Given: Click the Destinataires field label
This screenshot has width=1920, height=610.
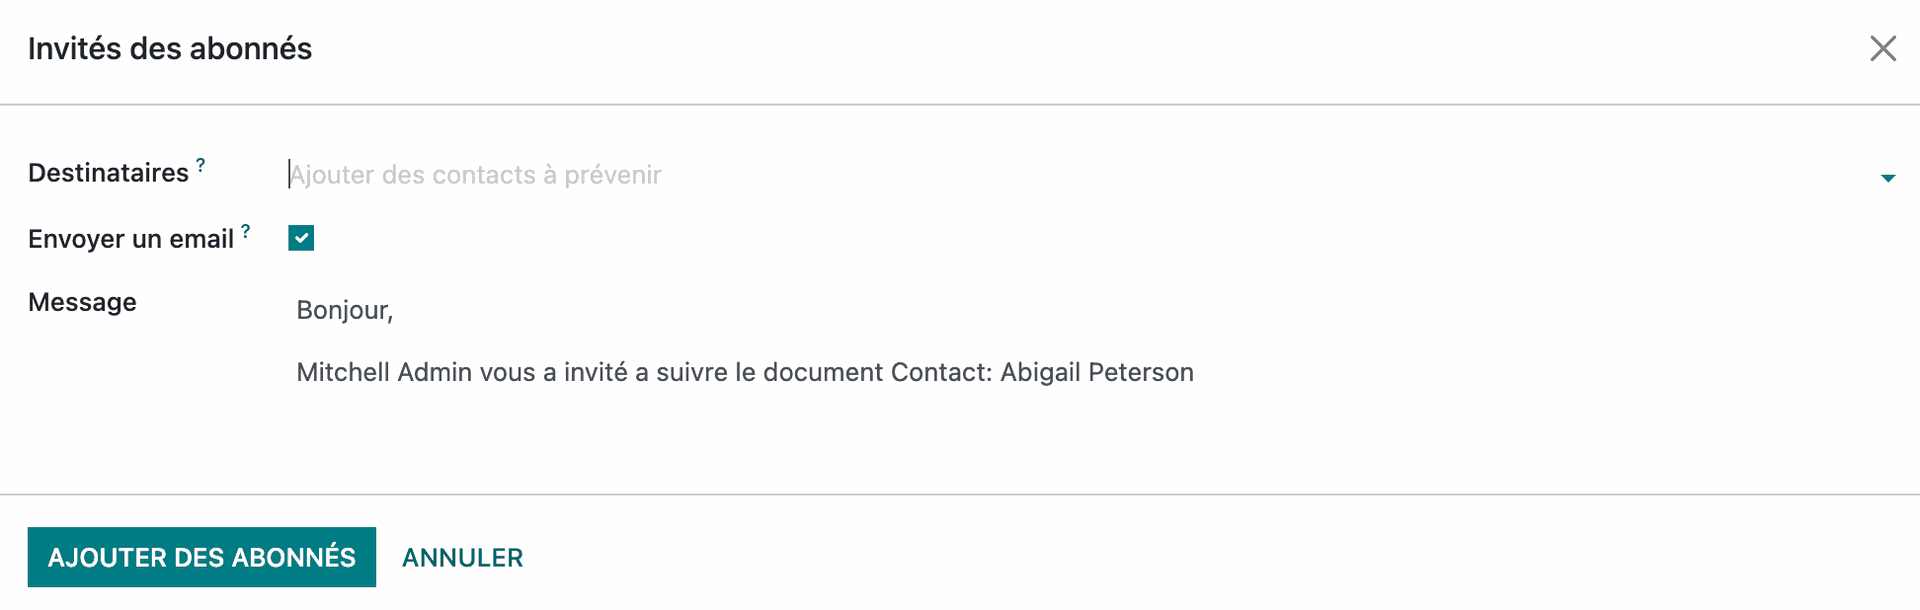Looking at the screenshot, I should [x=108, y=173].
